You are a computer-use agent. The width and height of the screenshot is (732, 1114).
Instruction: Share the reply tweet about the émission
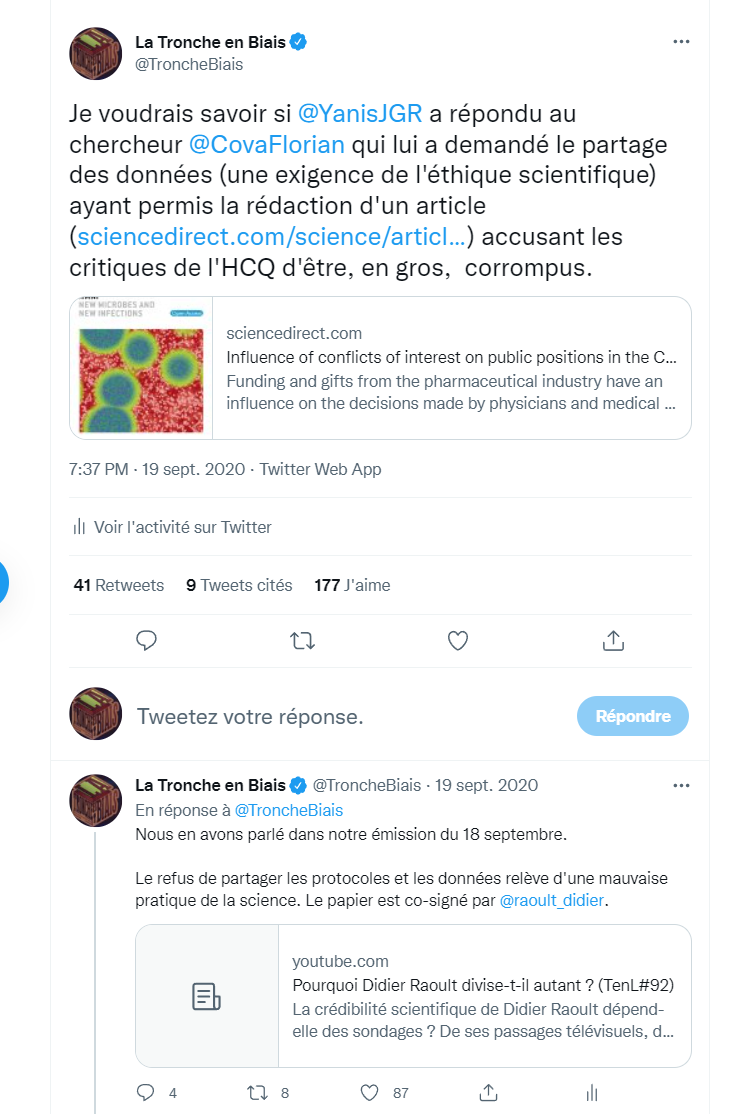tap(490, 1091)
